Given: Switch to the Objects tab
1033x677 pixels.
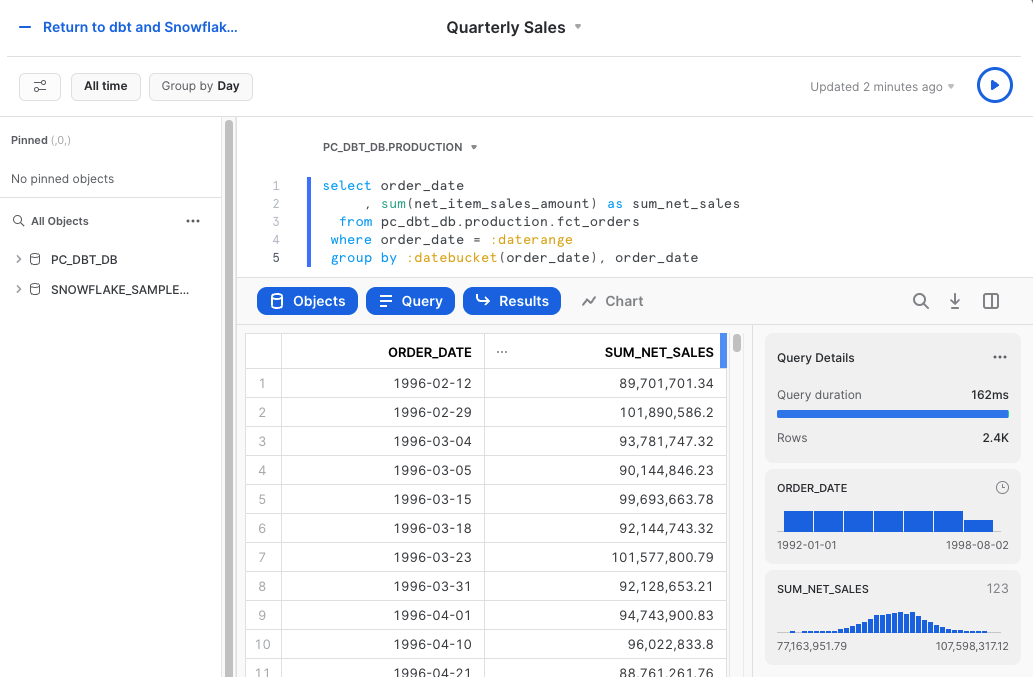Looking at the screenshot, I should [x=307, y=300].
